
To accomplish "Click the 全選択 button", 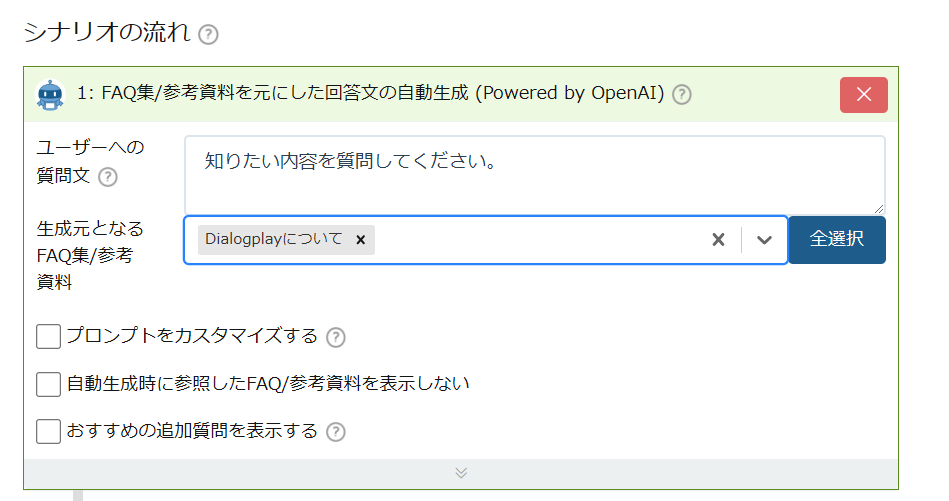I will [x=837, y=240].
